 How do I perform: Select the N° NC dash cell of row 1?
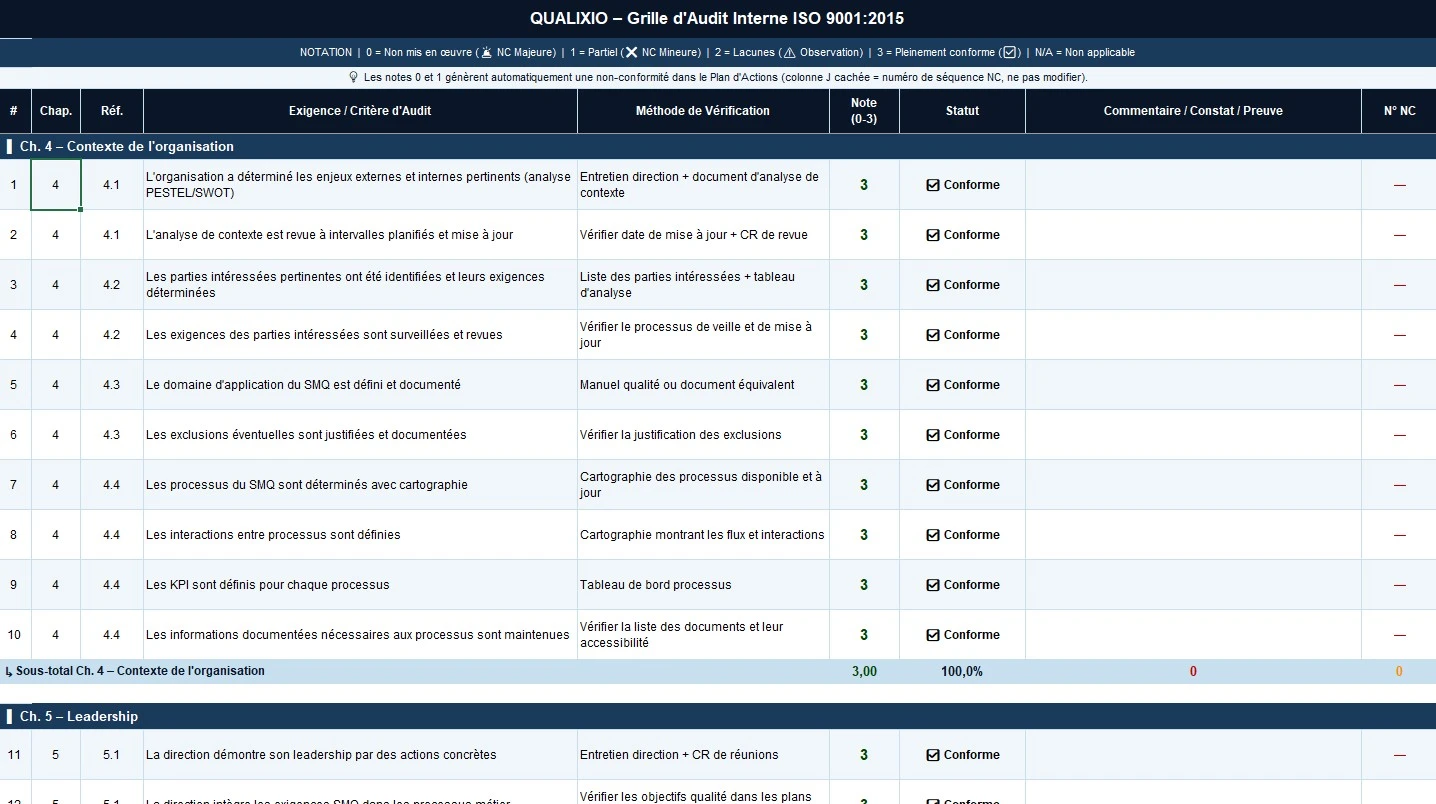tap(1399, 185)
